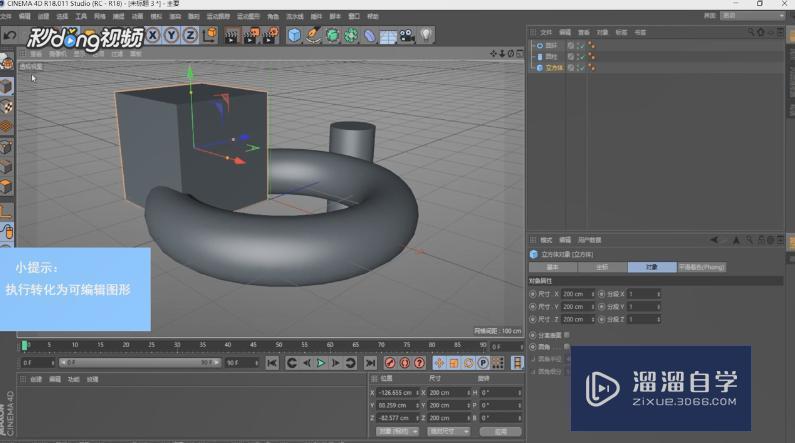Toggle the Y axis lock icon
The image size is (795, 443).
171,35
